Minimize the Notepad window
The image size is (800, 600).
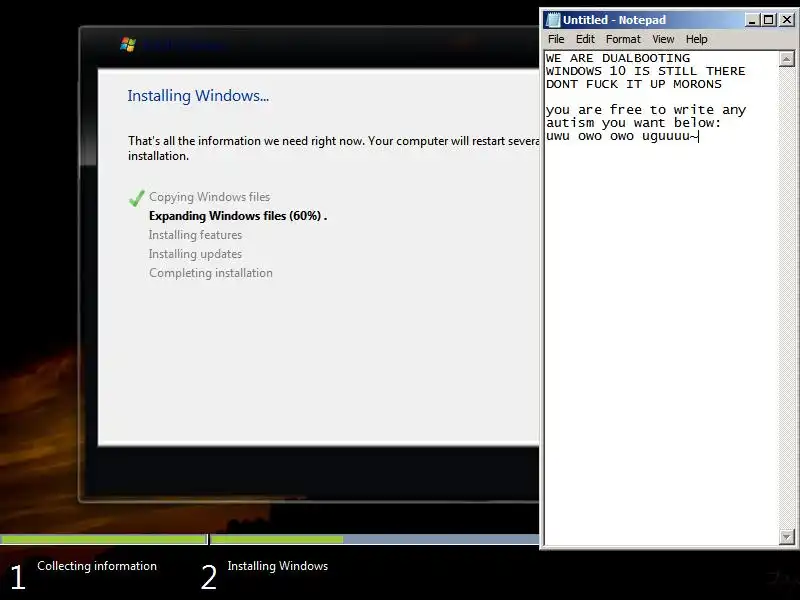tap(752, 20)
